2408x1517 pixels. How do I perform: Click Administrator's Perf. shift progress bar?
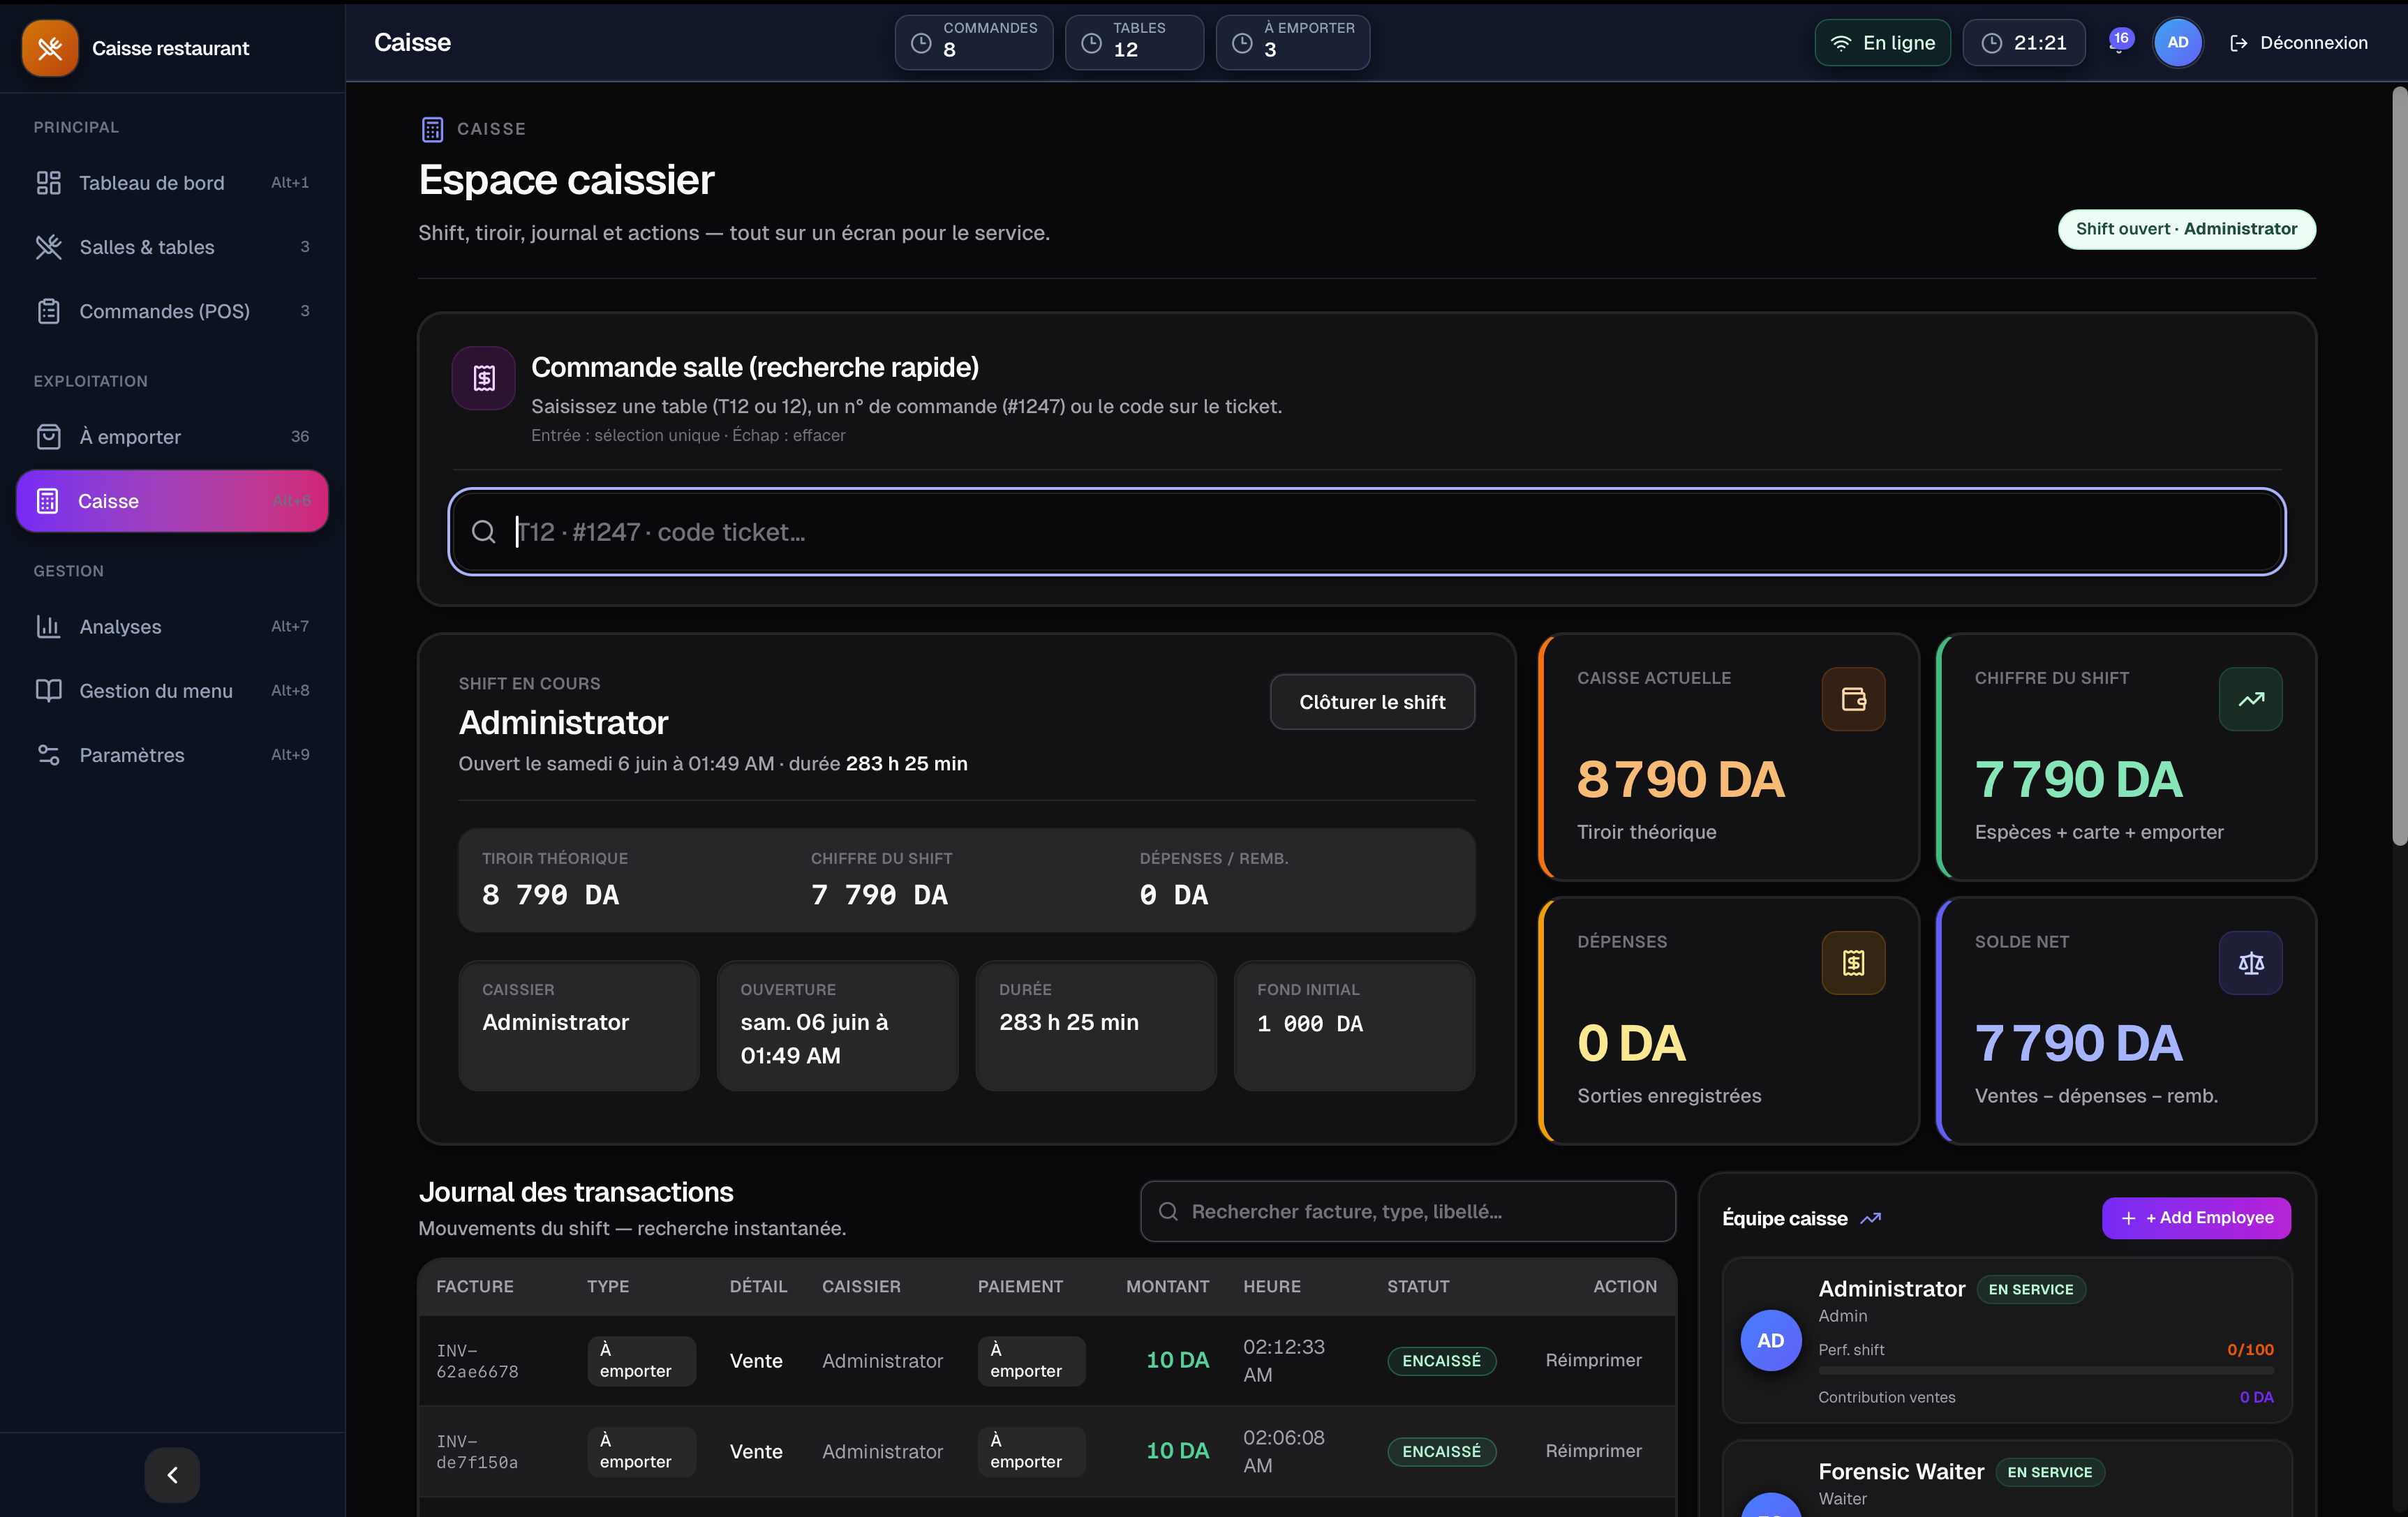(x=2046, y=1371)
